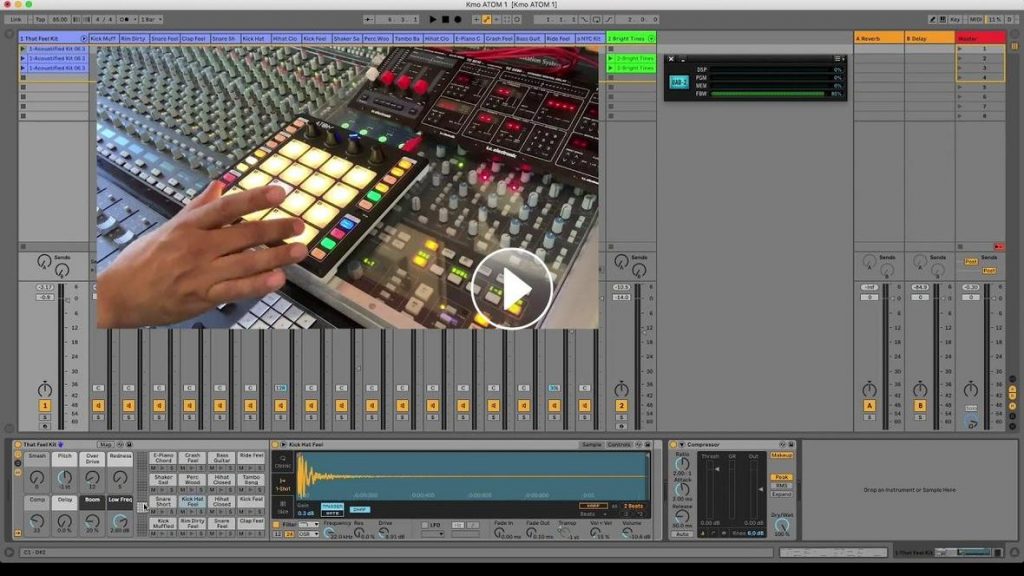Select Compressor Peak mode

(781, 477)
